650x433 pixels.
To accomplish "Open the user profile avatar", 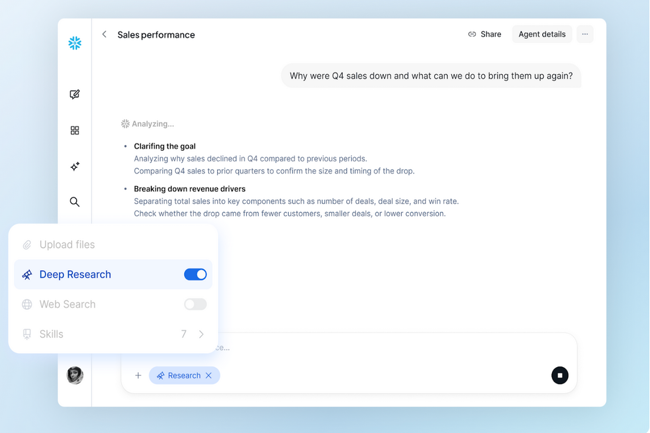I will (75, 375).
